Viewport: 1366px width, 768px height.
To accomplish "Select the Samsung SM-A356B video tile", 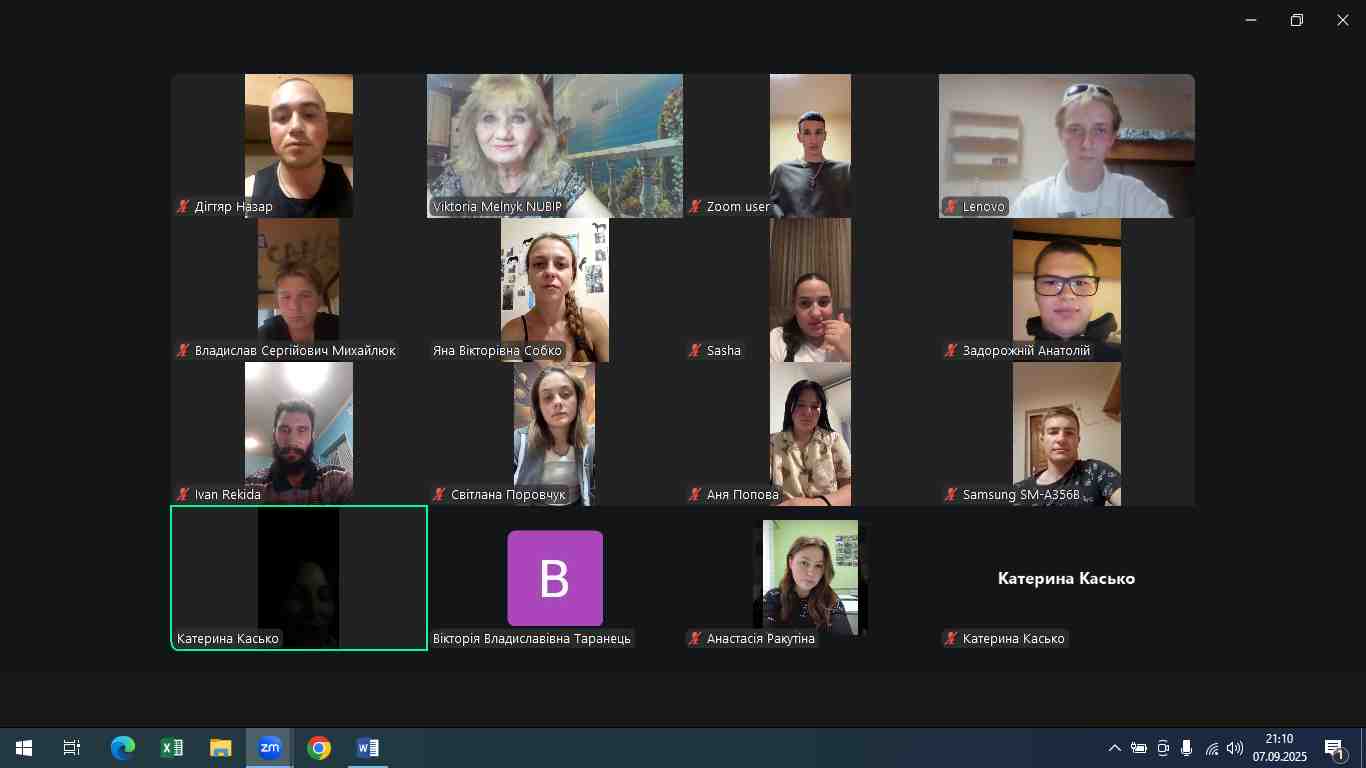I will point(1067,434).
